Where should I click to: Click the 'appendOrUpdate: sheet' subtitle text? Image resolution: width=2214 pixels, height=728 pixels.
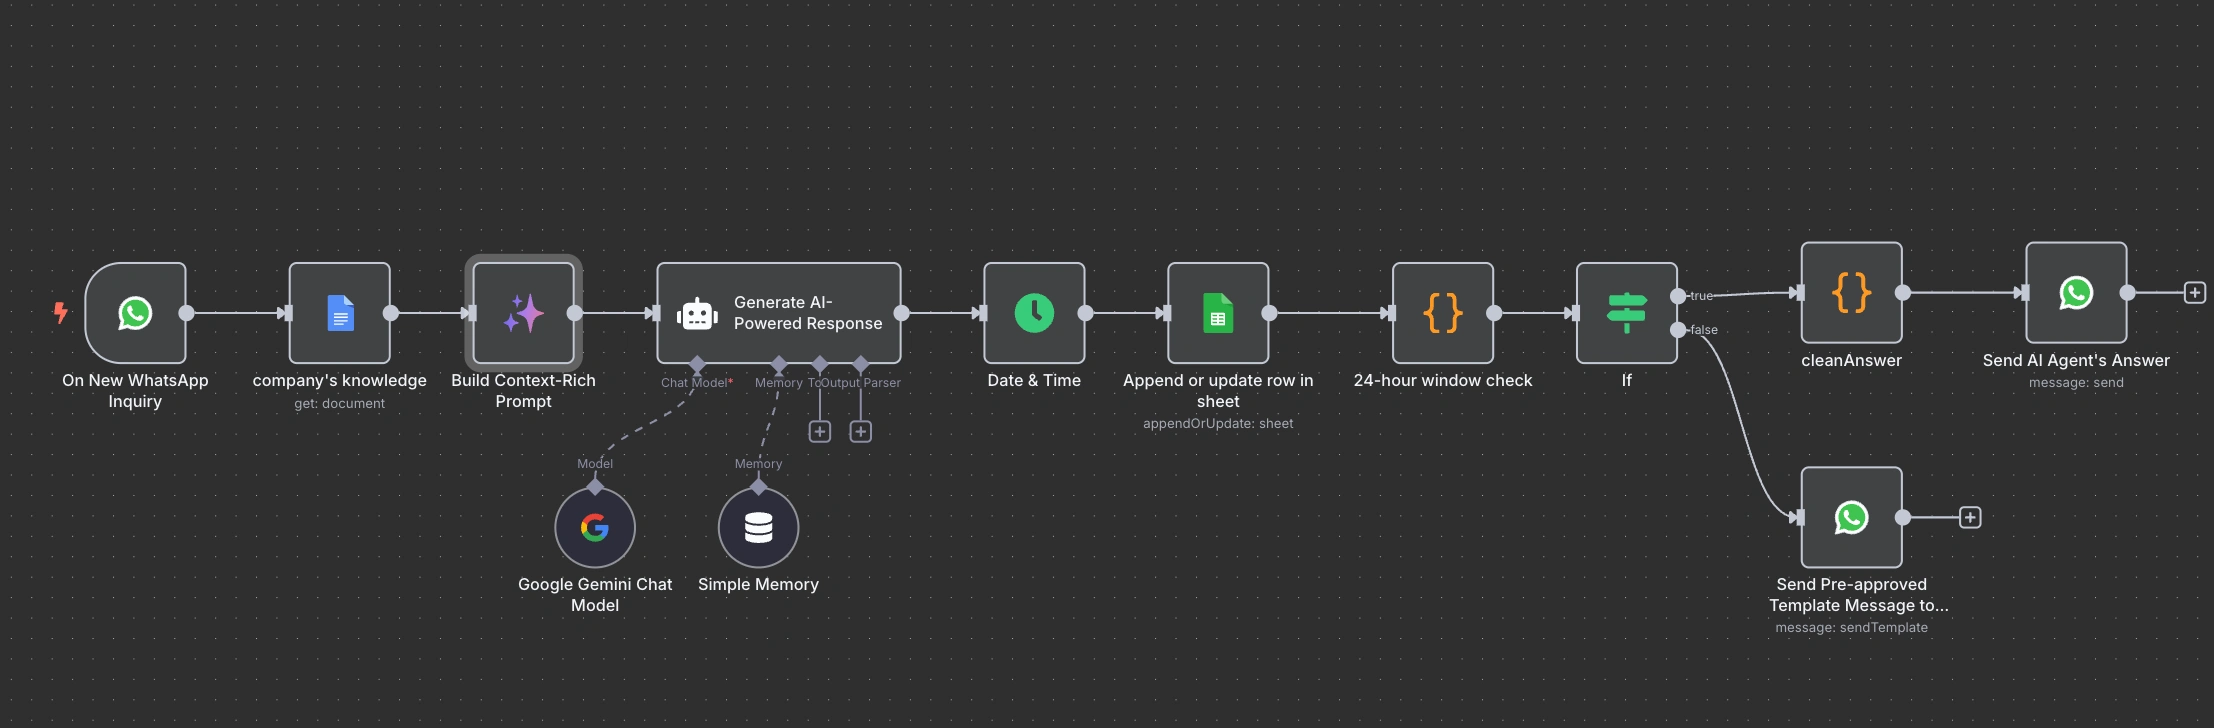tap(1218, 424)
